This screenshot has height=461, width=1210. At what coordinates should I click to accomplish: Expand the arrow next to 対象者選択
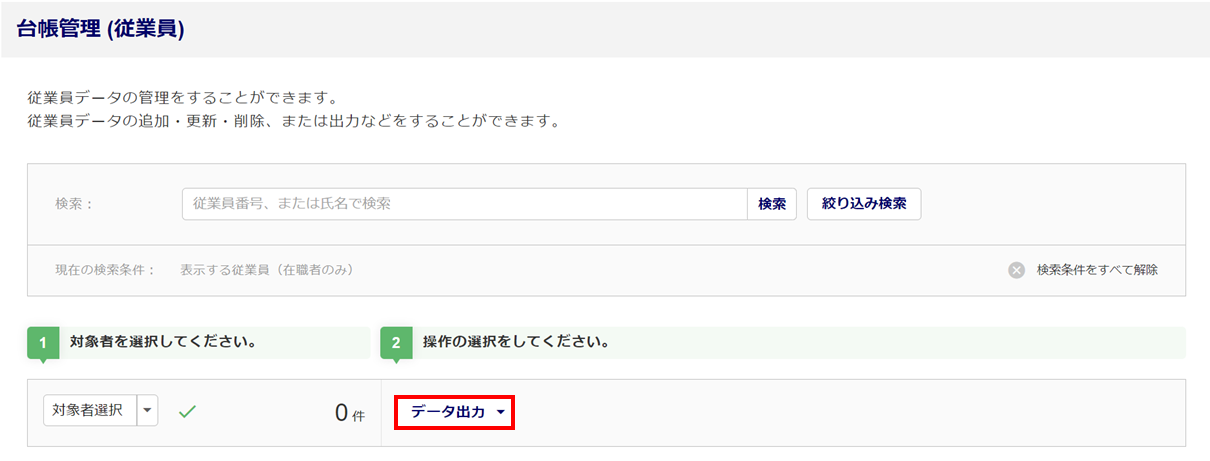(x=148, y=410)
